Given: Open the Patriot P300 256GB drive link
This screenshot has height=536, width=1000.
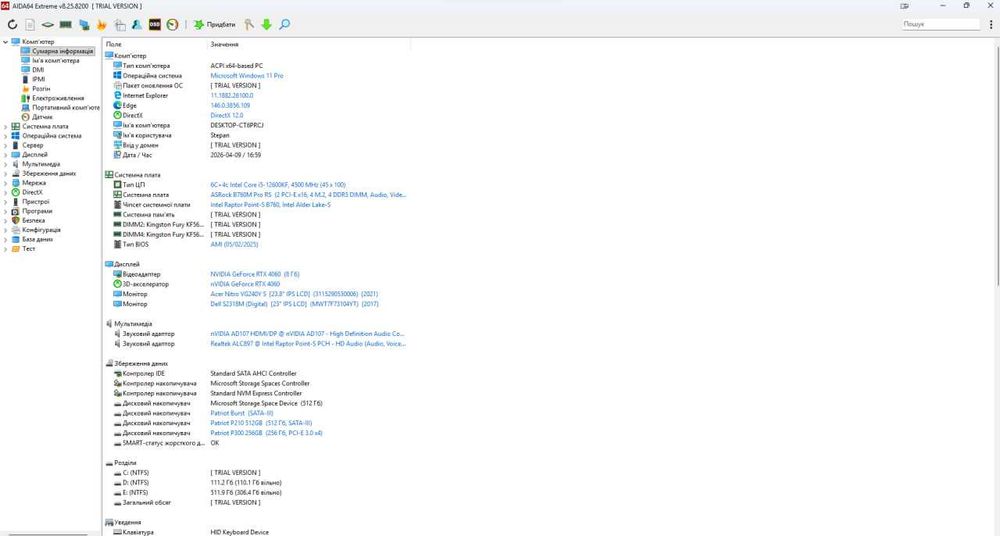Looking at the screenshot, I should pyautogui.click(x=267, y=433).
